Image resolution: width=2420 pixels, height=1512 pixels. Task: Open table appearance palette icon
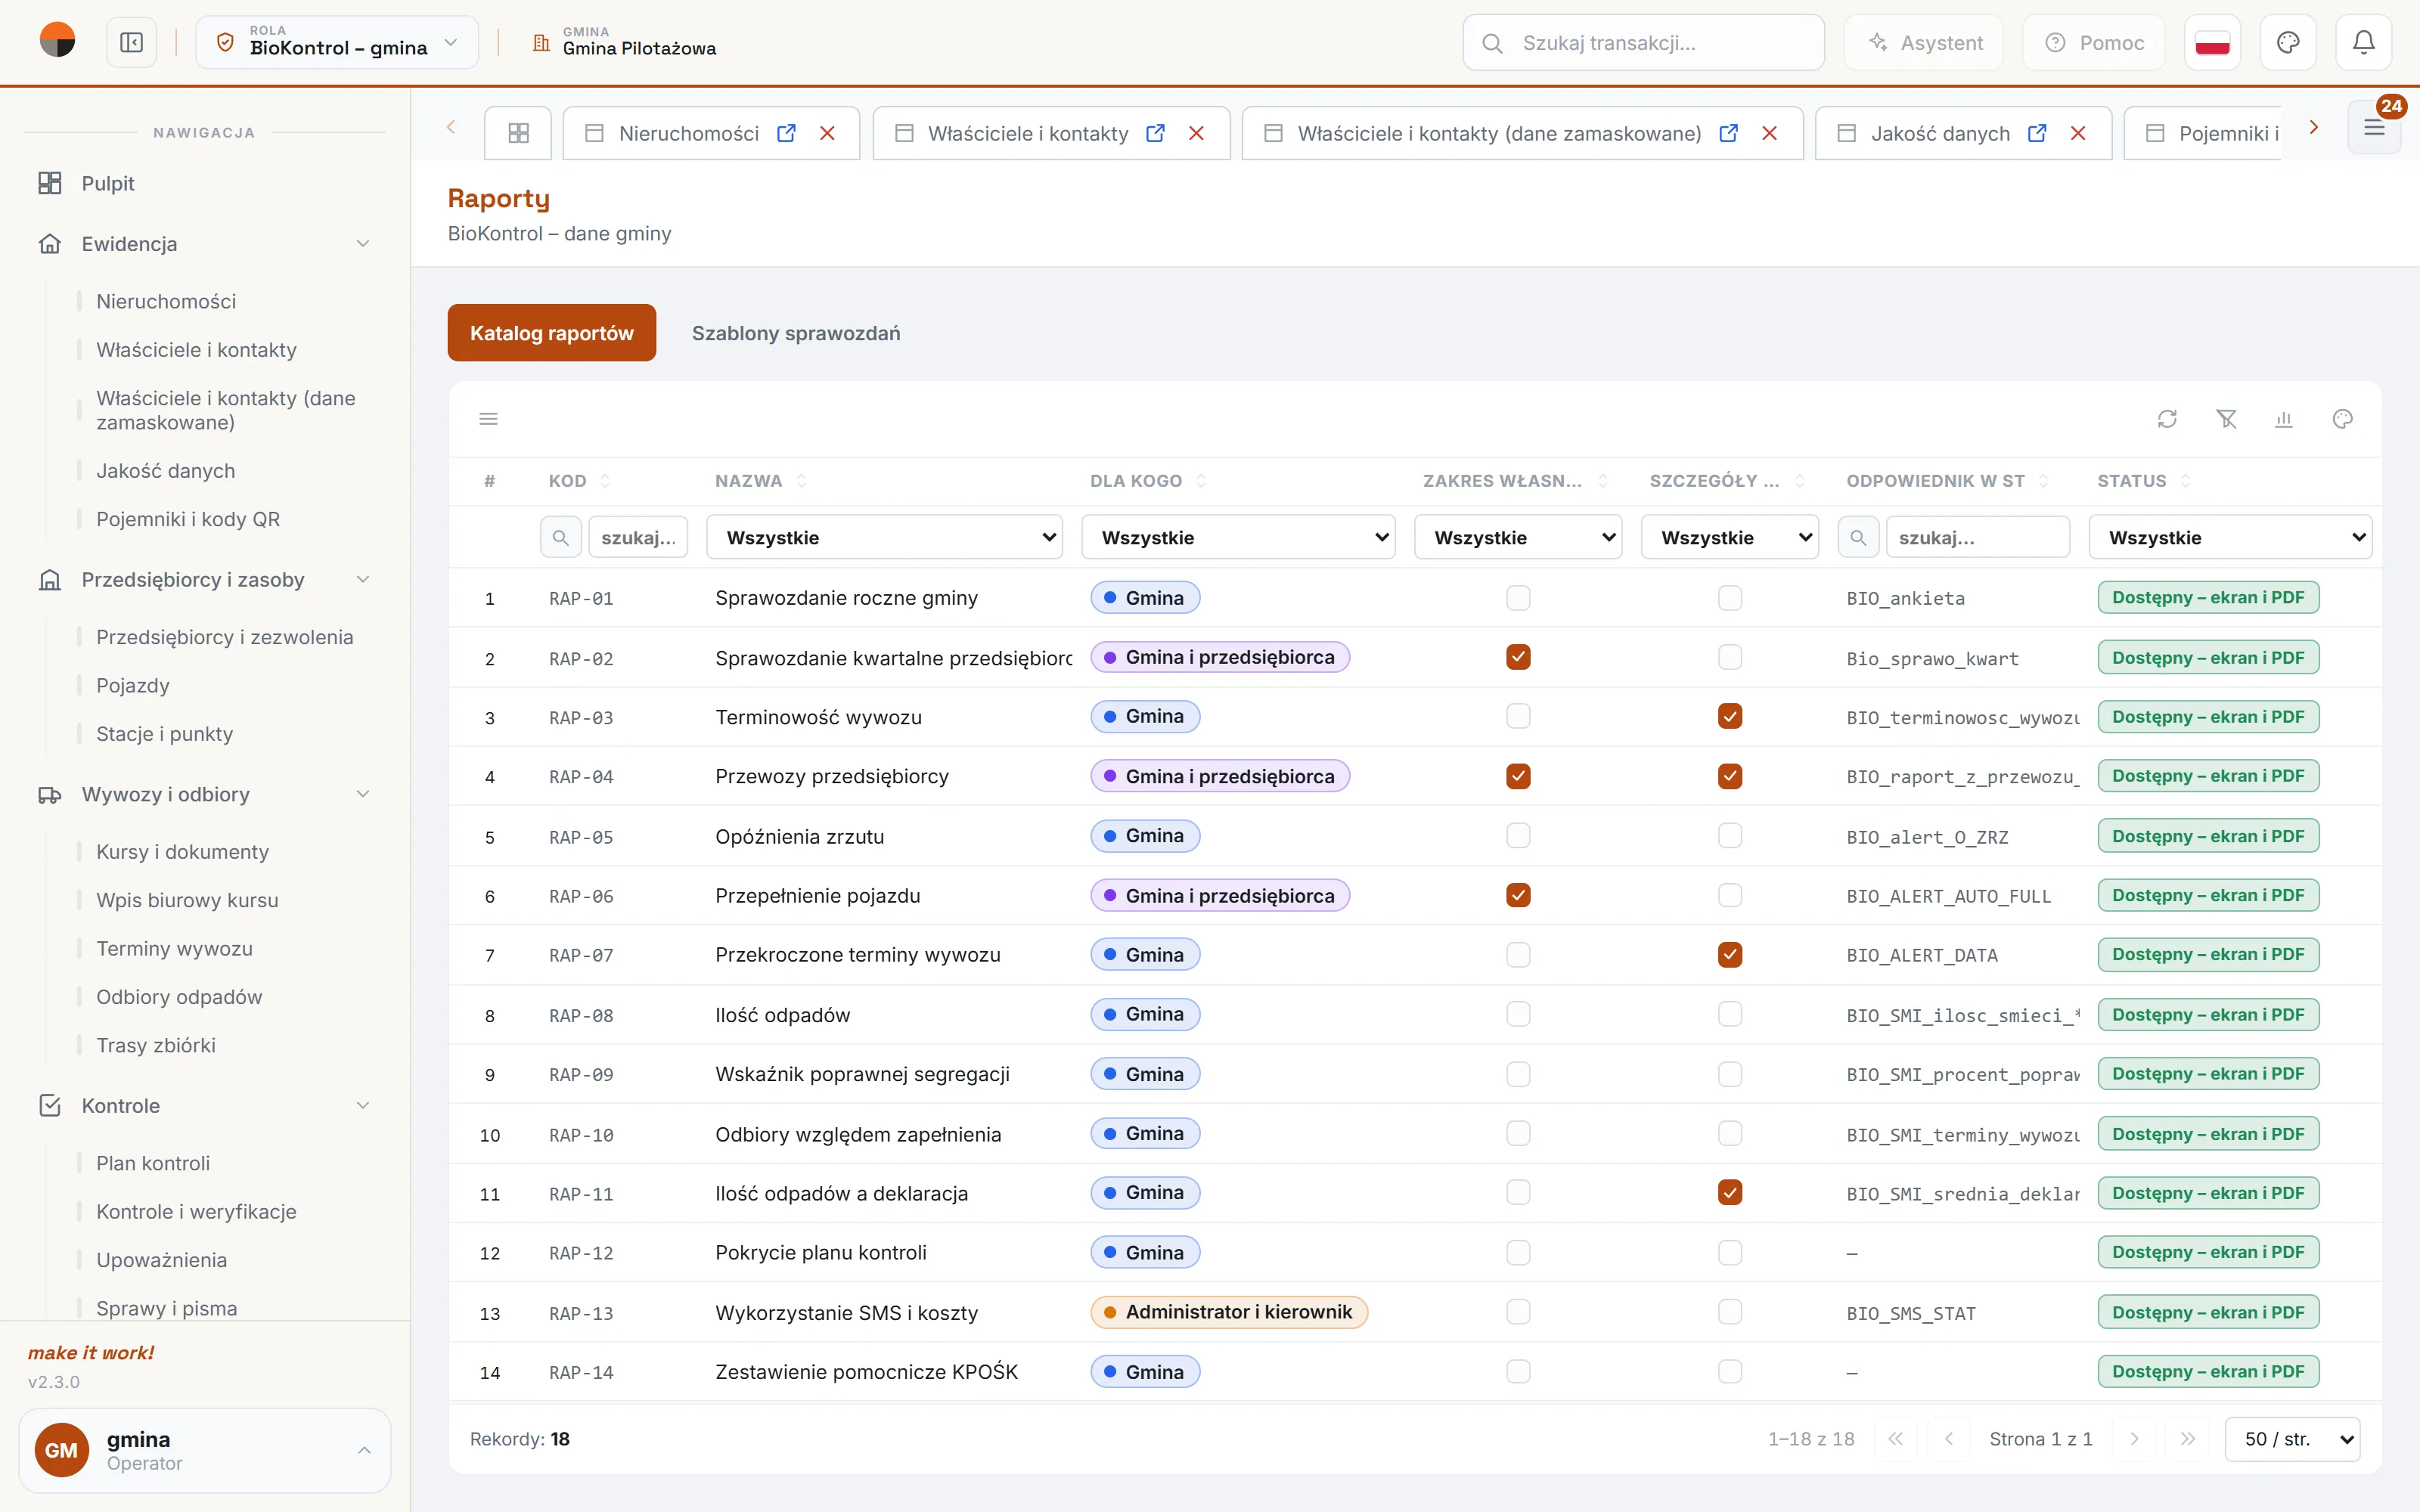point(2342,419)
